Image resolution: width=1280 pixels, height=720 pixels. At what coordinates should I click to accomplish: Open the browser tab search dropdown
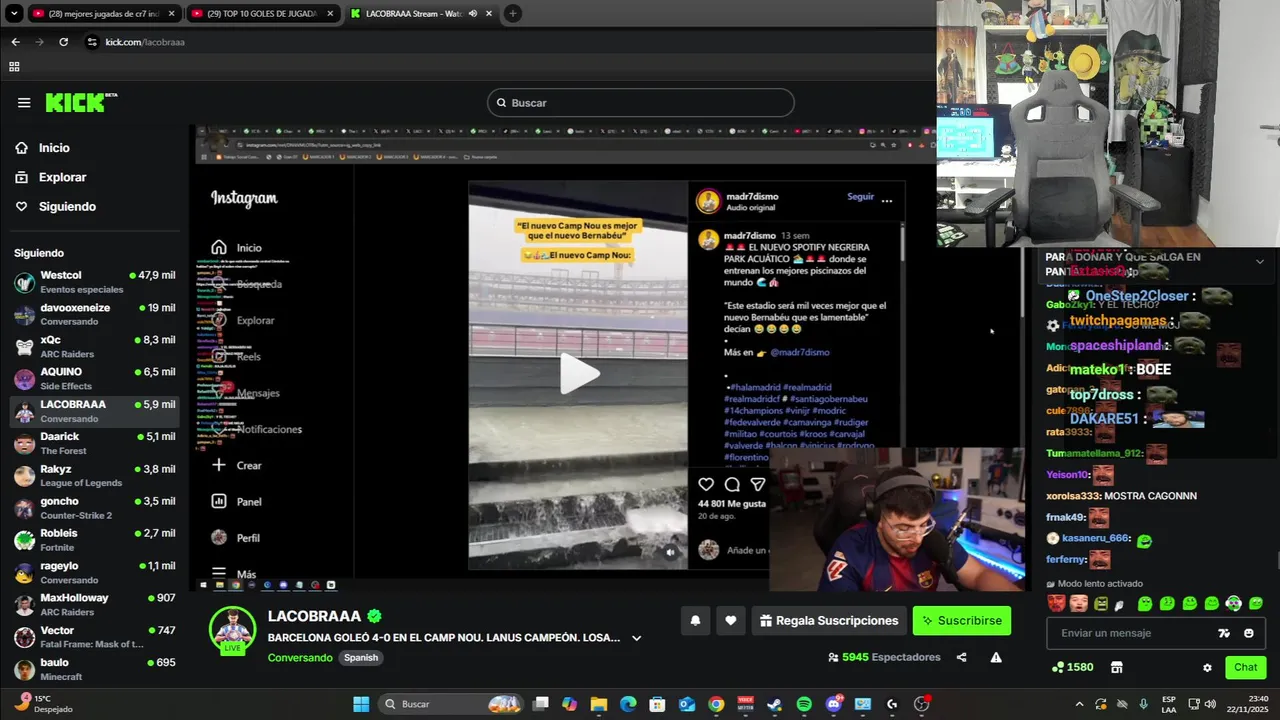[x=14, y=14]
